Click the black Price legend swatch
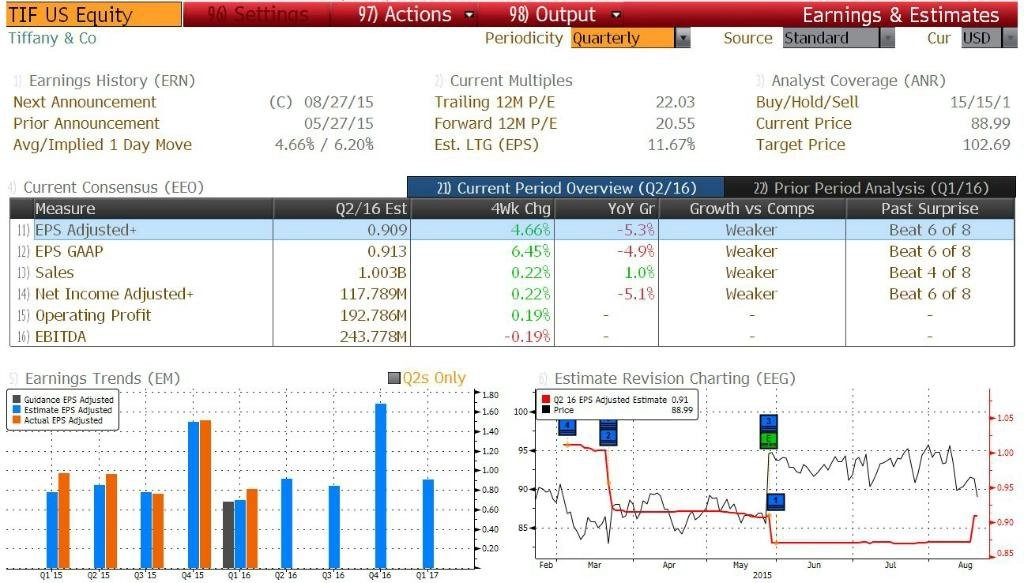 546,410
